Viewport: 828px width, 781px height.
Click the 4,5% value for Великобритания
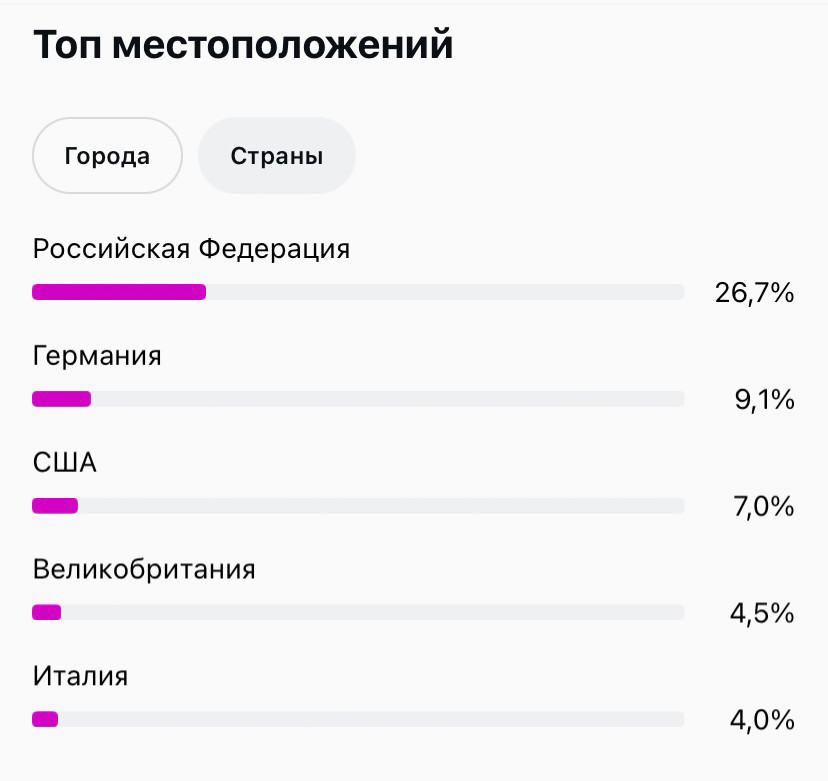pyautogui.click(x=761, y=612)
